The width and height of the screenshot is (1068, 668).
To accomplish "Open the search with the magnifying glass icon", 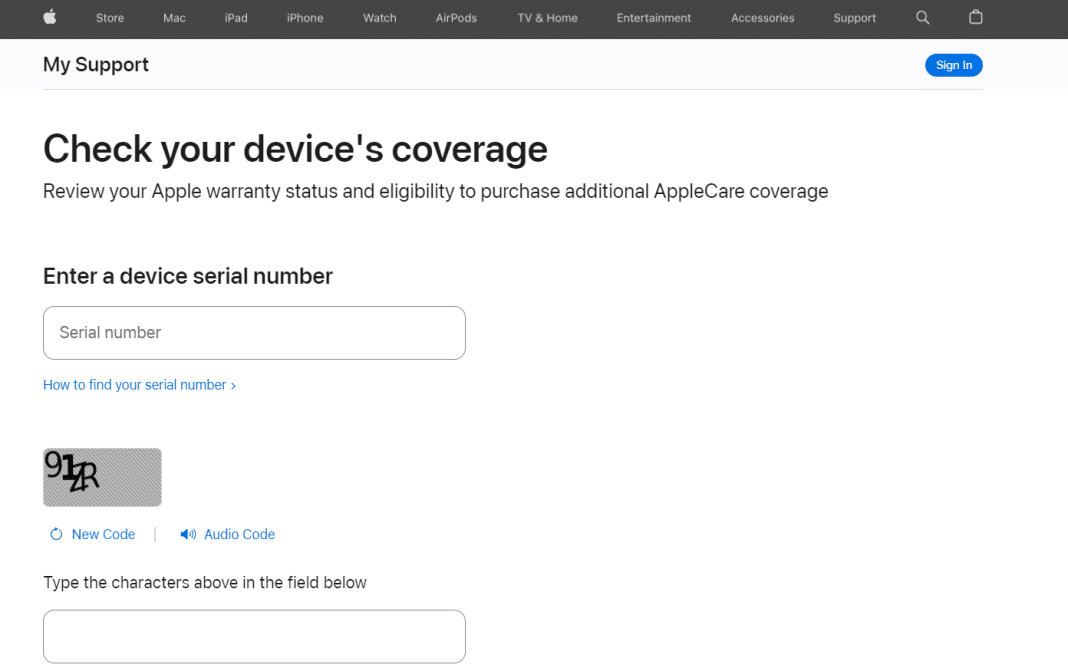I will click(x=922, y=18).
